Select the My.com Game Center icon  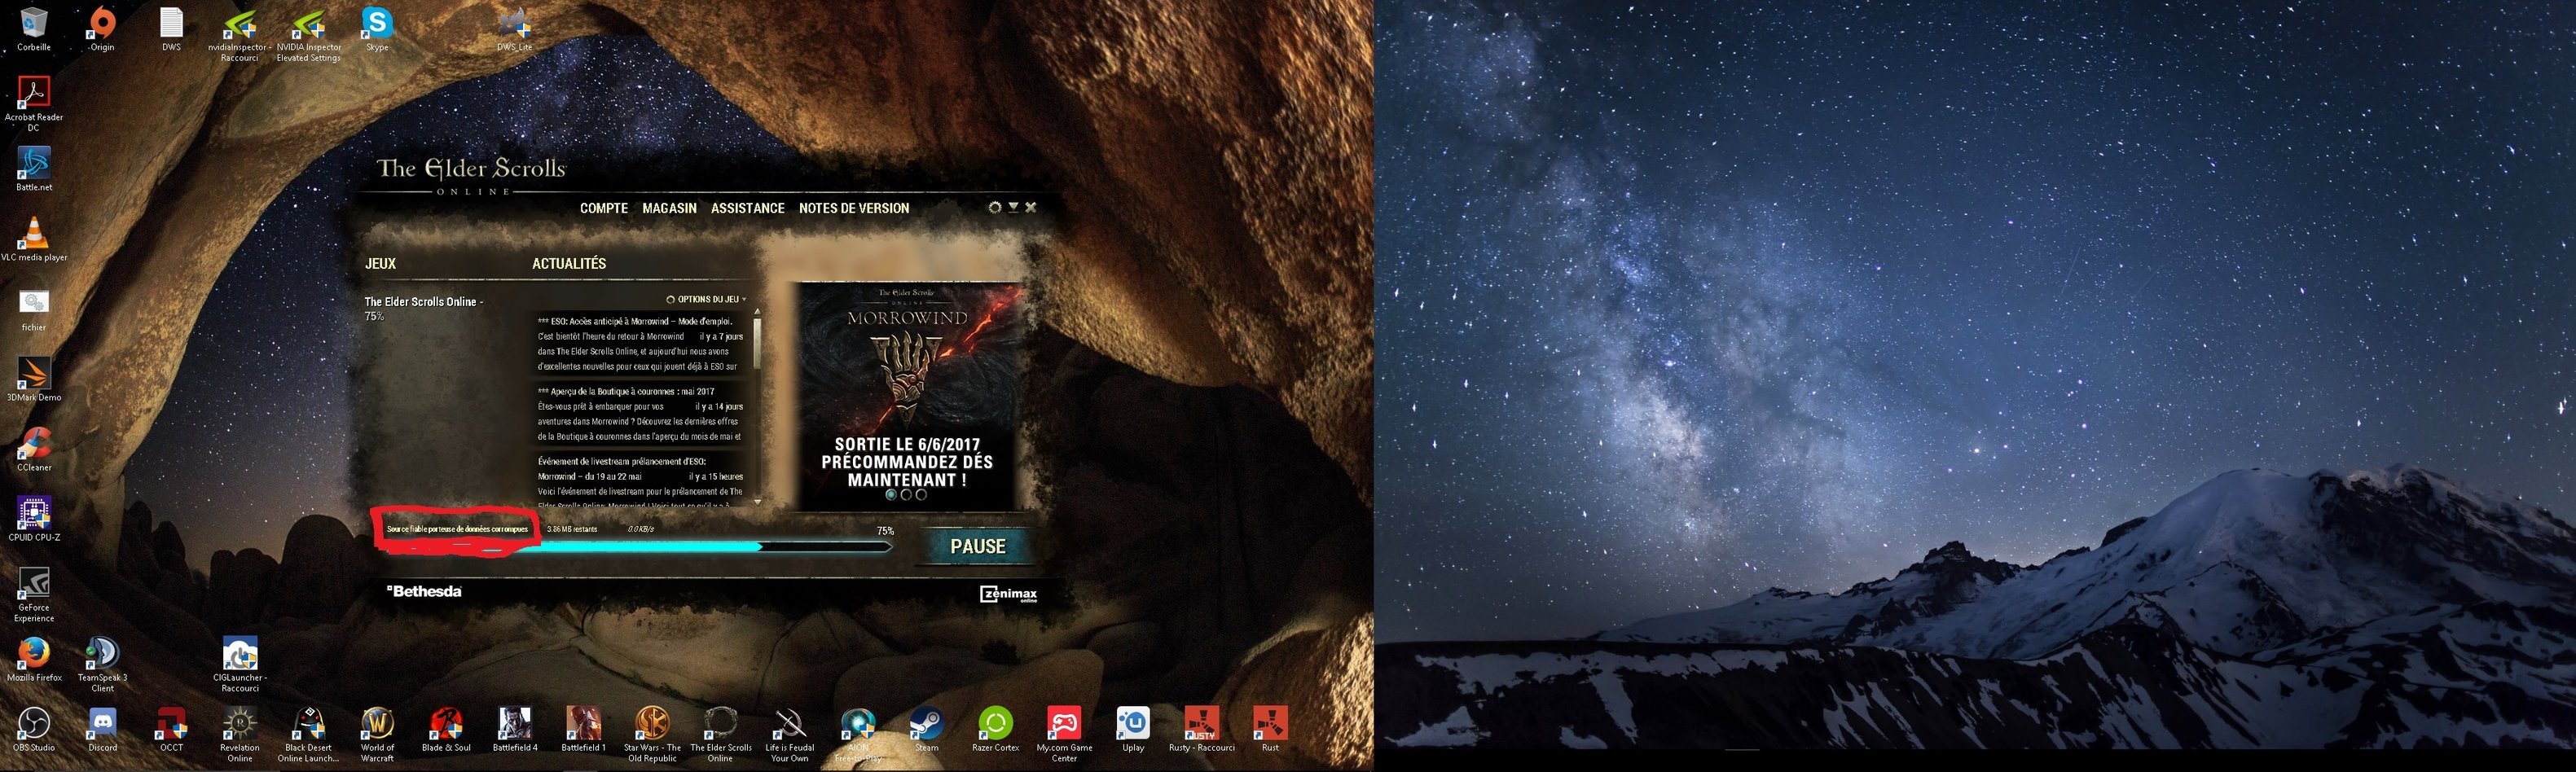pos(1064,735)
